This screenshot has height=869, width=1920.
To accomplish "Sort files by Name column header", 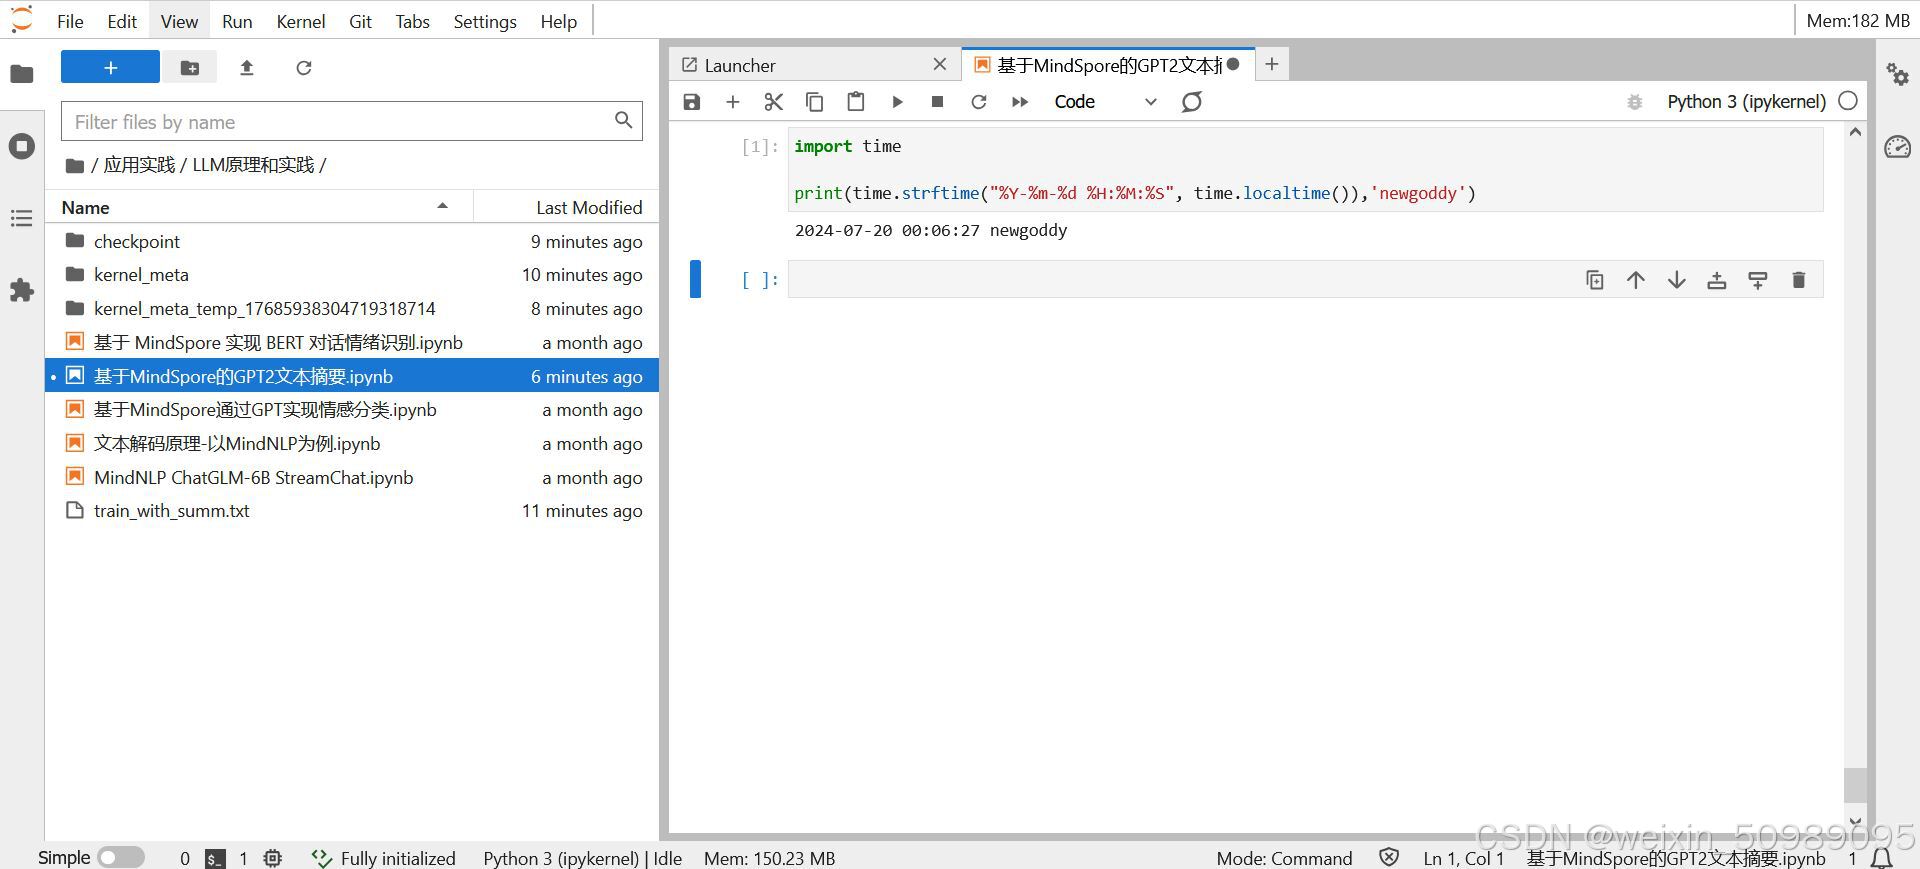I will 258,207.
